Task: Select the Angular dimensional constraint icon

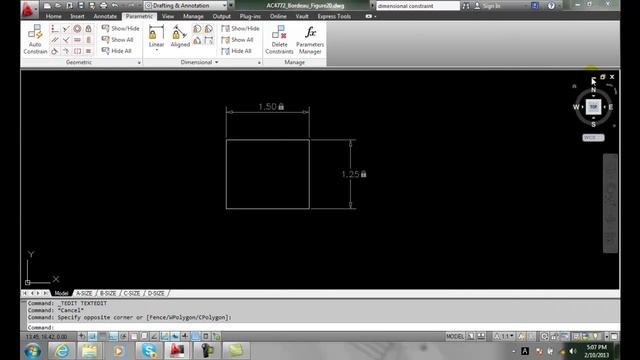Action: (197, 40)
